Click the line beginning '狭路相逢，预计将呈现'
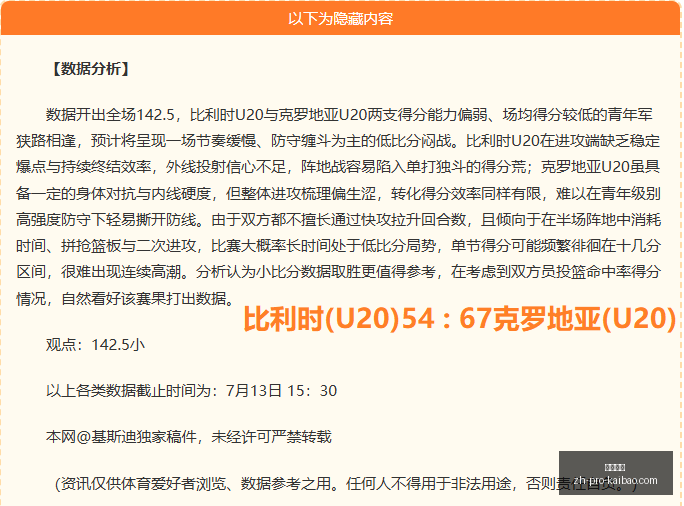684x506 pixels. pyautogui.click(x=338, y=141)
